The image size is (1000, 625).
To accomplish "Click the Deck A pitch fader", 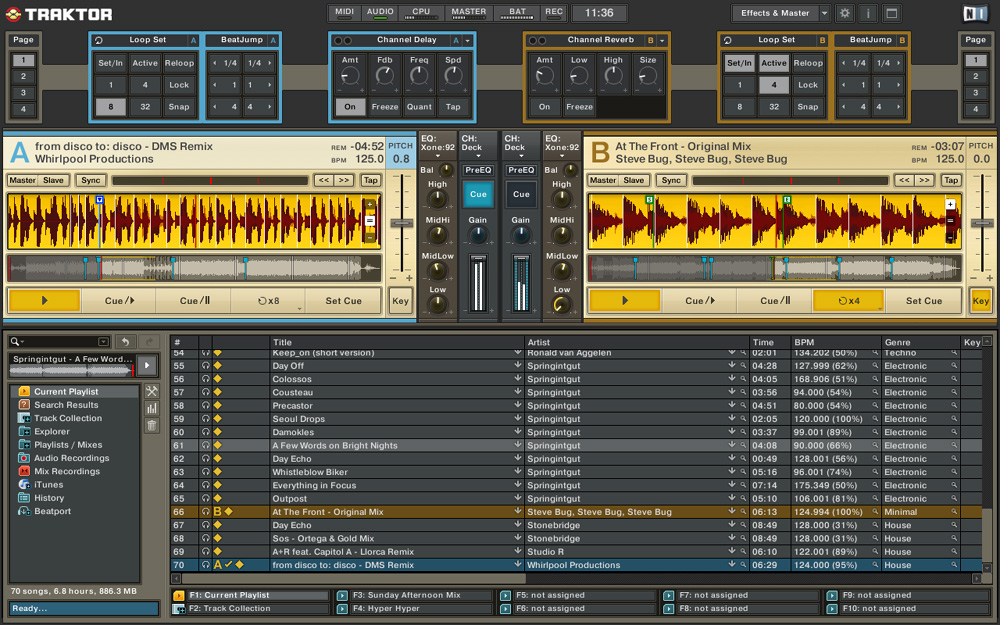I will (401, 221).
